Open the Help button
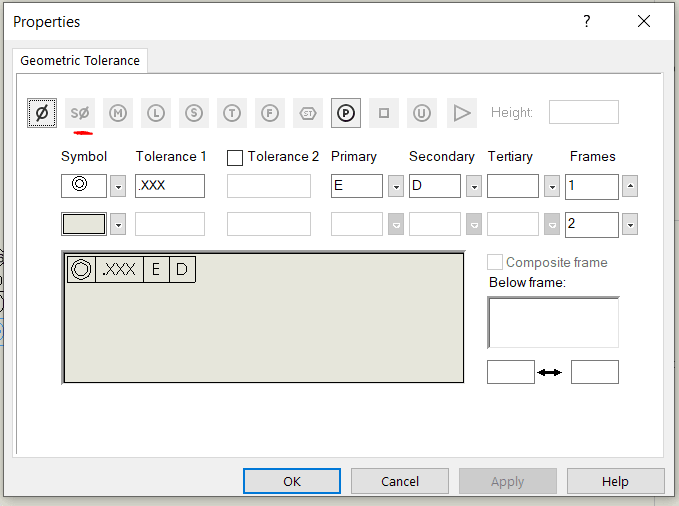This screenshot has height=506, width=679. click(615, 481)
